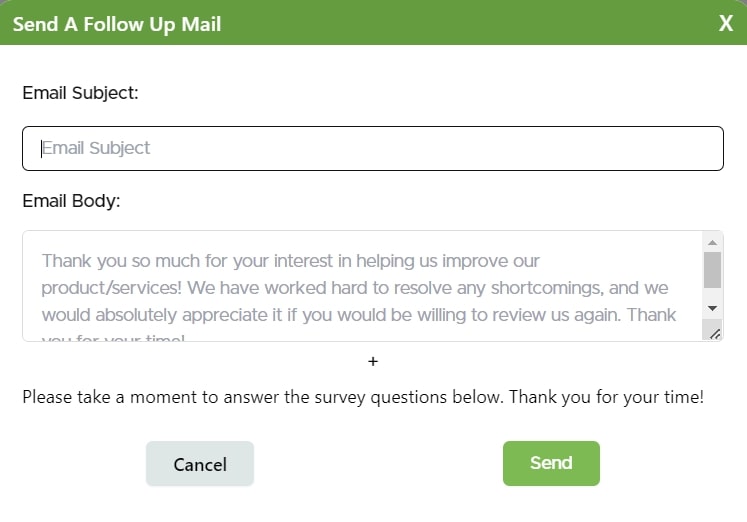Click the survey questions instruction text
This screenshot has width=747, height=522.
tap(363, 397)
